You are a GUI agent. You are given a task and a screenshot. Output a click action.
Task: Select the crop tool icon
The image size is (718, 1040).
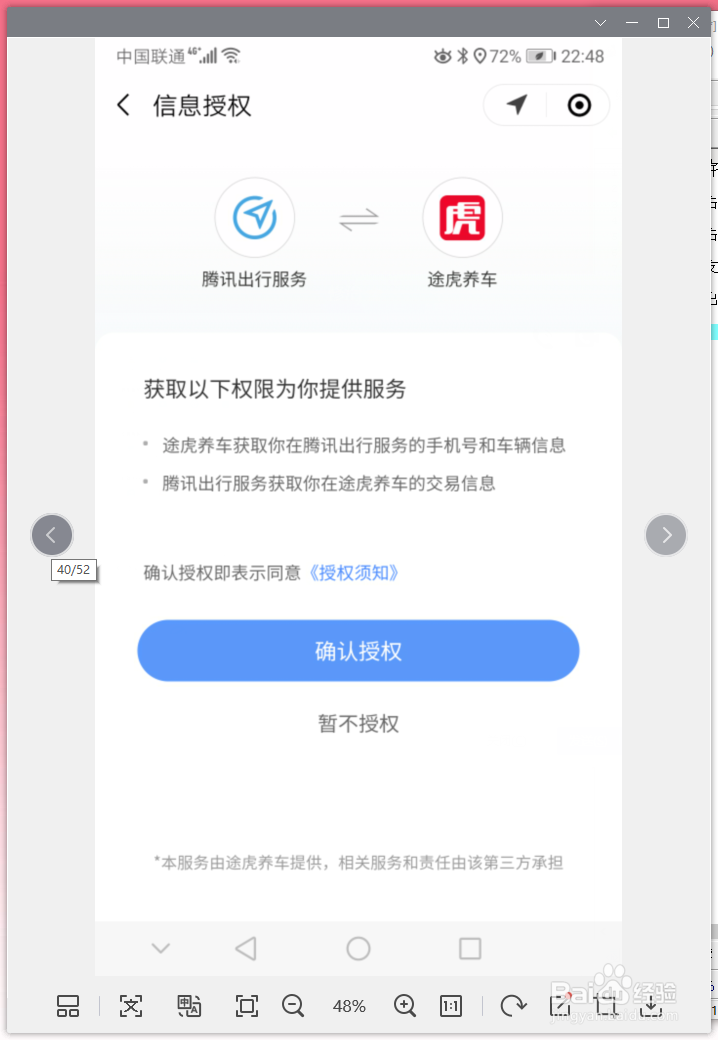605,1006
